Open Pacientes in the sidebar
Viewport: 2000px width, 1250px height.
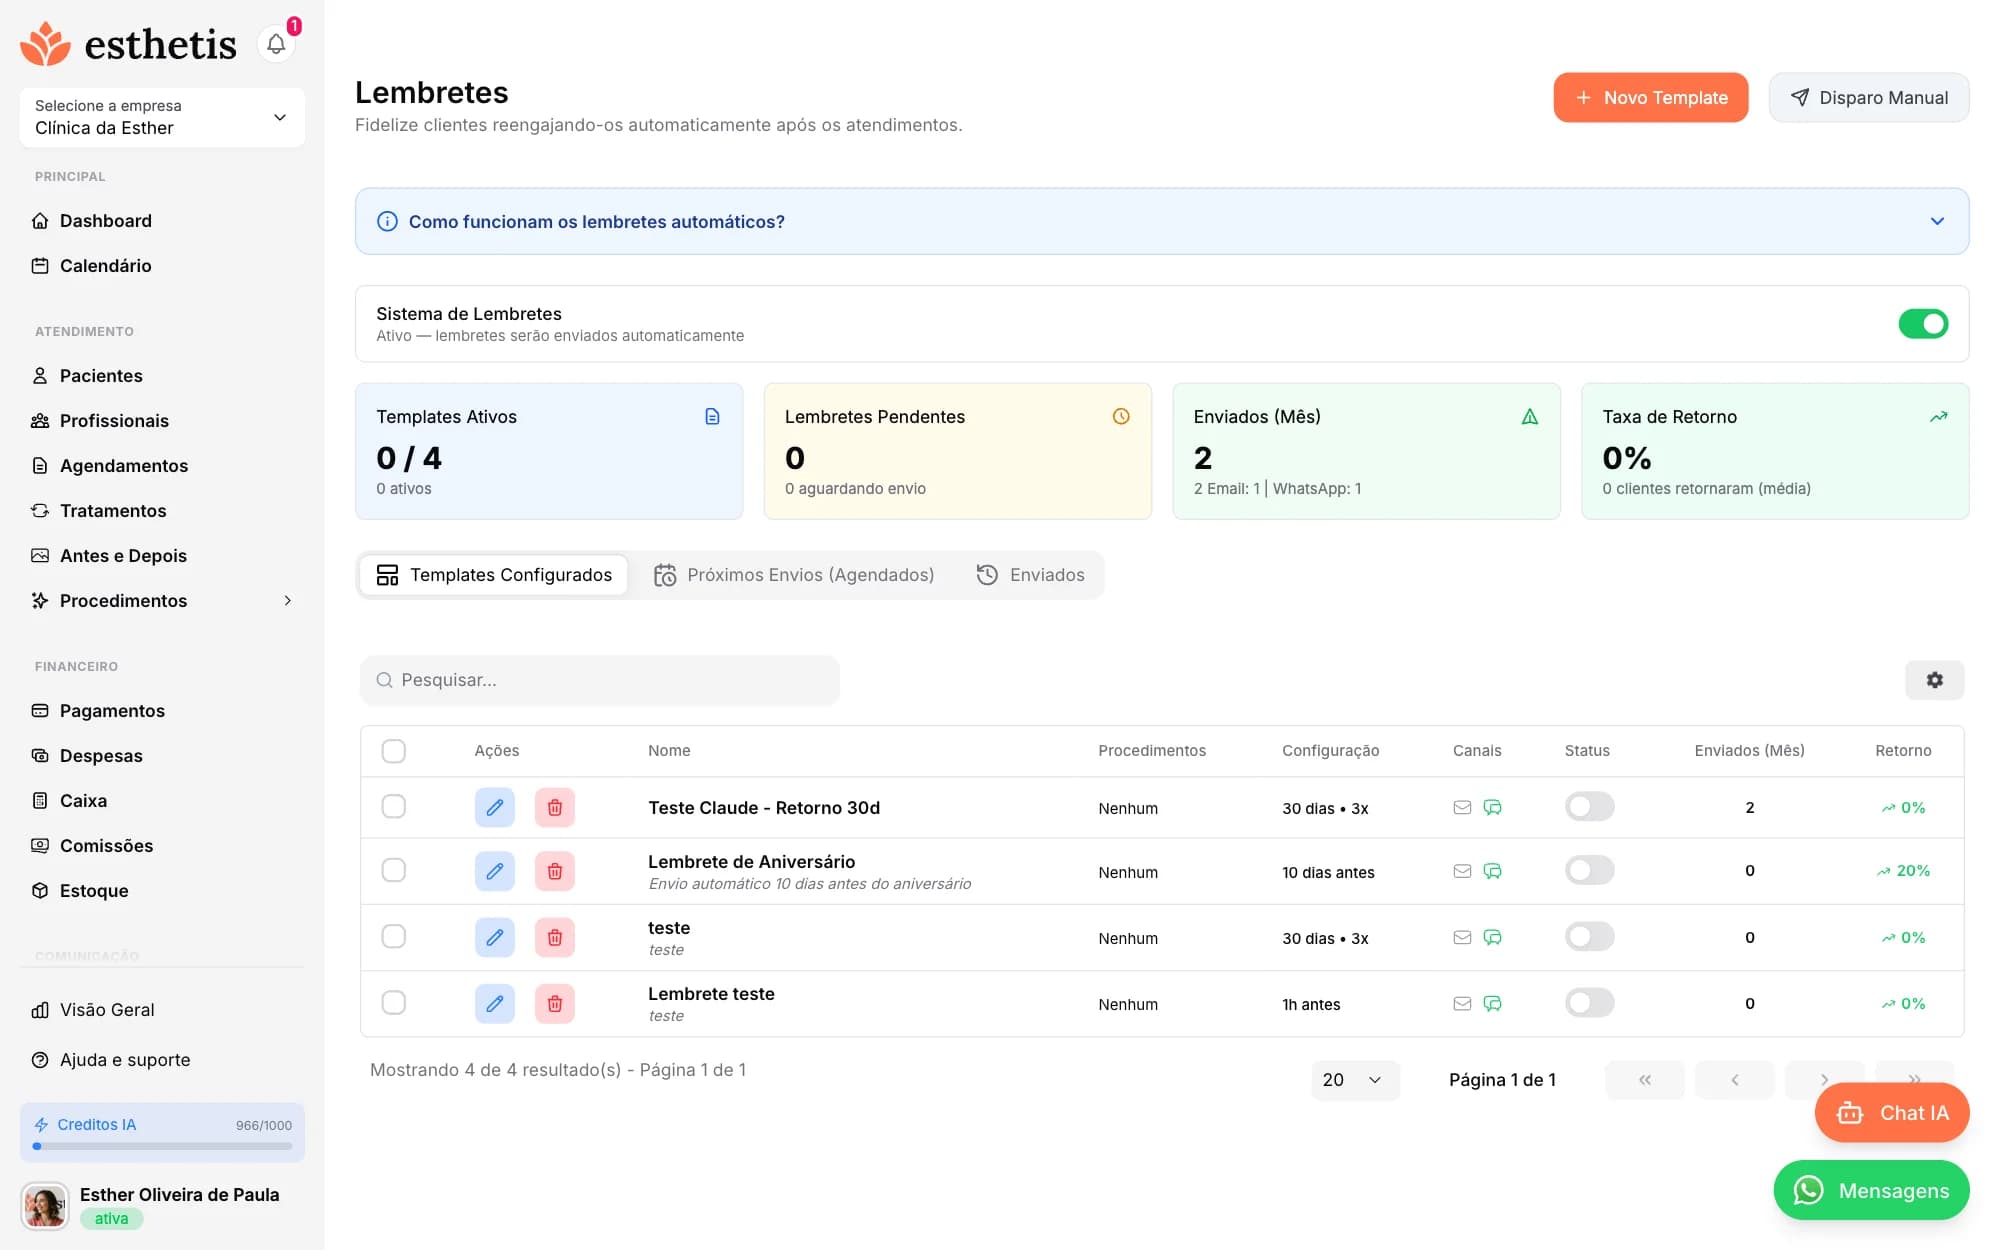point(101,376)
